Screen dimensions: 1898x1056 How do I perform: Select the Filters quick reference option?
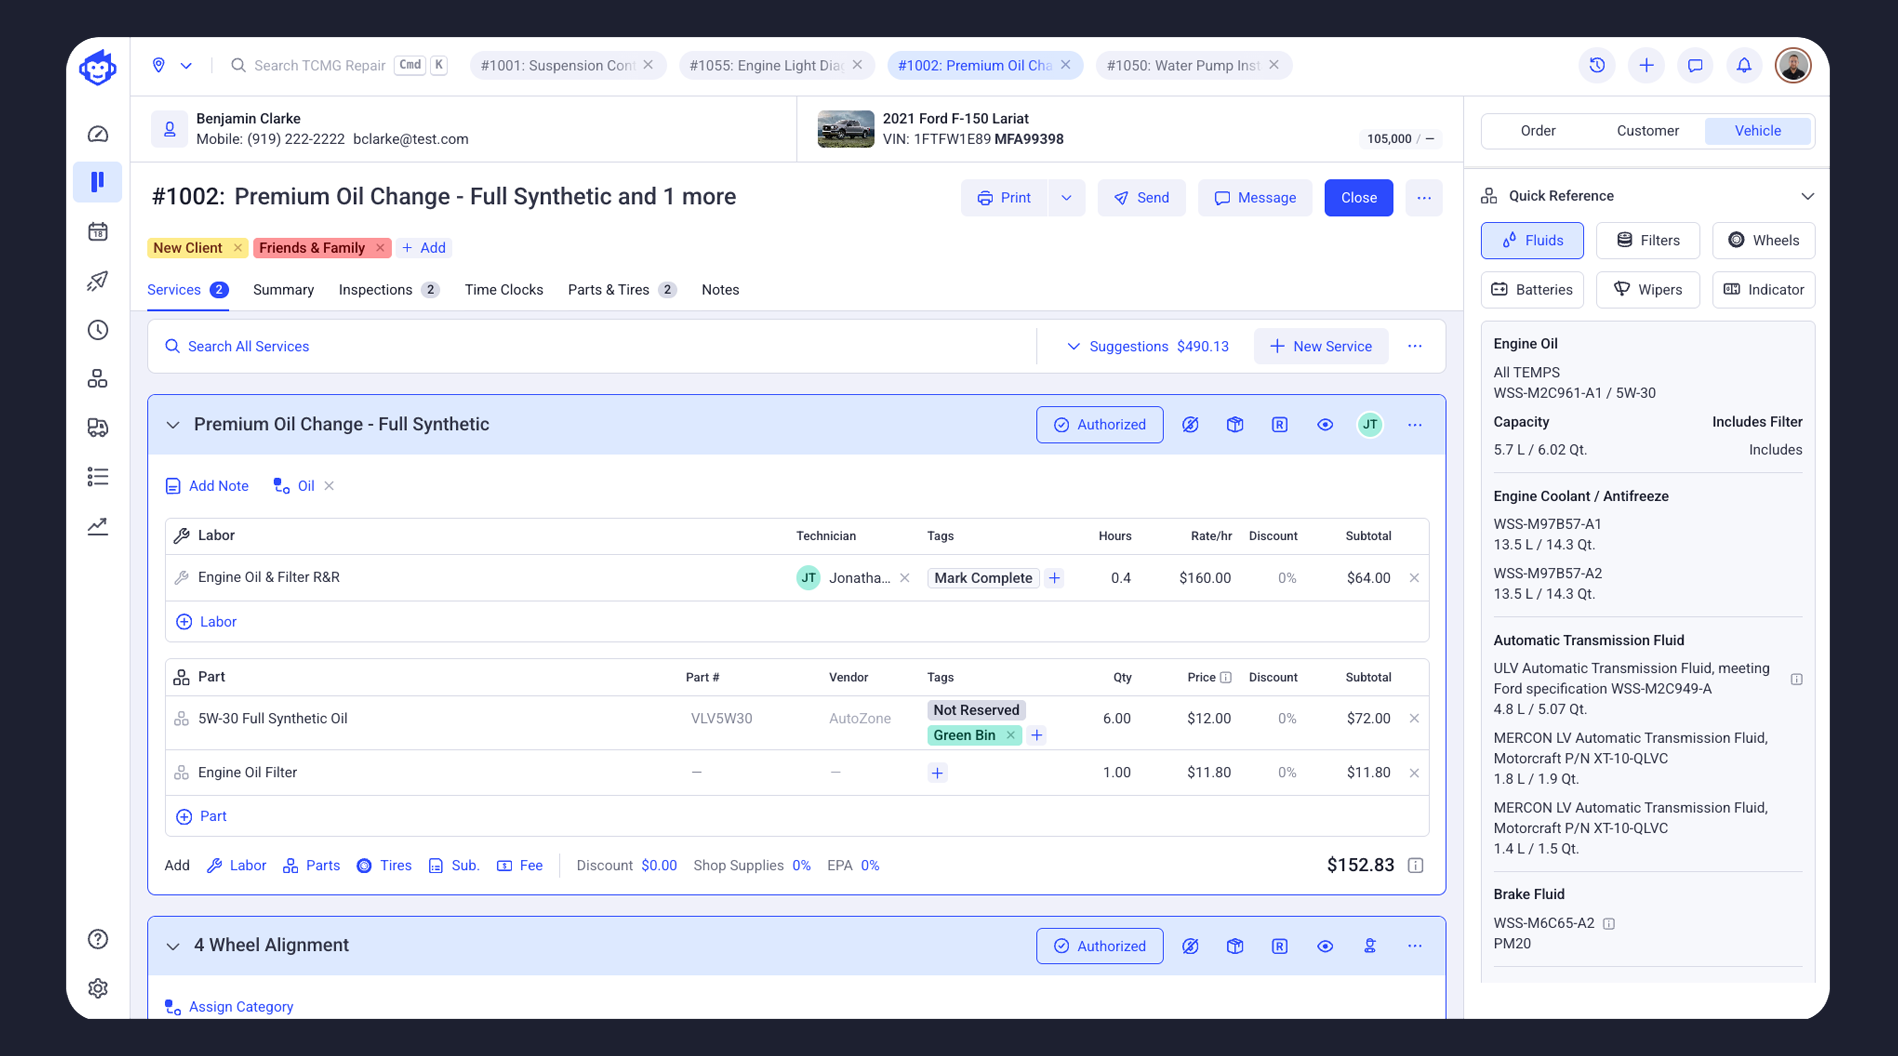pos(1648,240)
